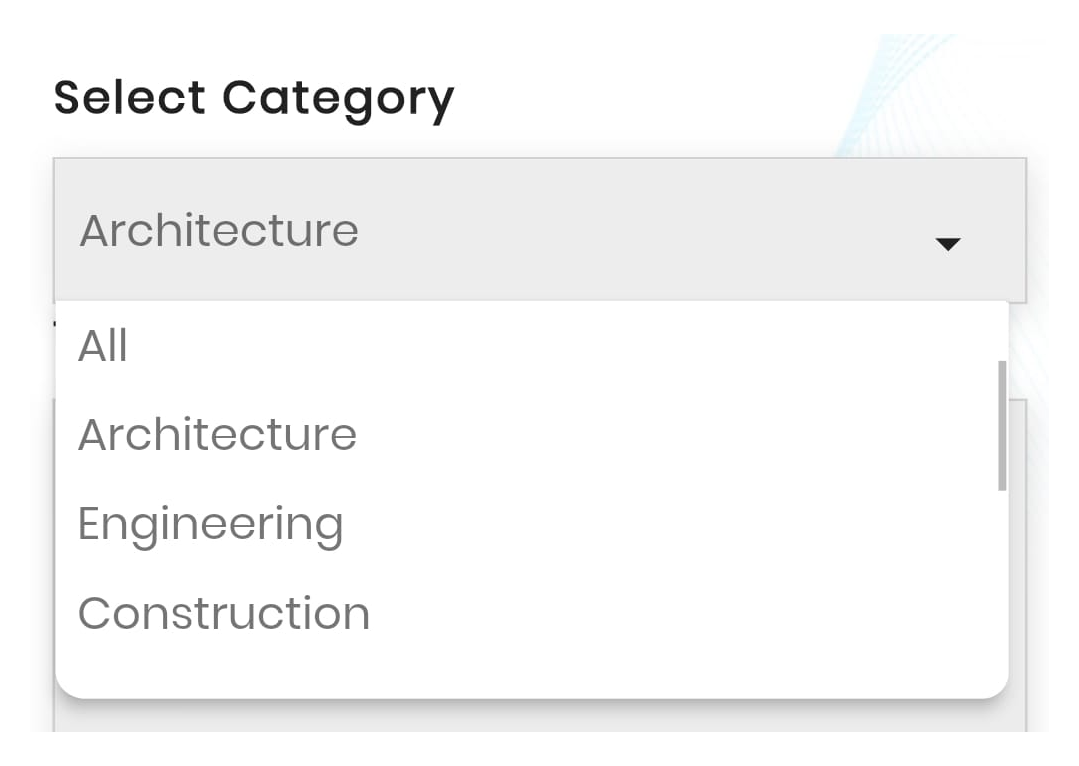
Task: Select the duplicate Architecture list entry
Action: [x=218, y=433]
